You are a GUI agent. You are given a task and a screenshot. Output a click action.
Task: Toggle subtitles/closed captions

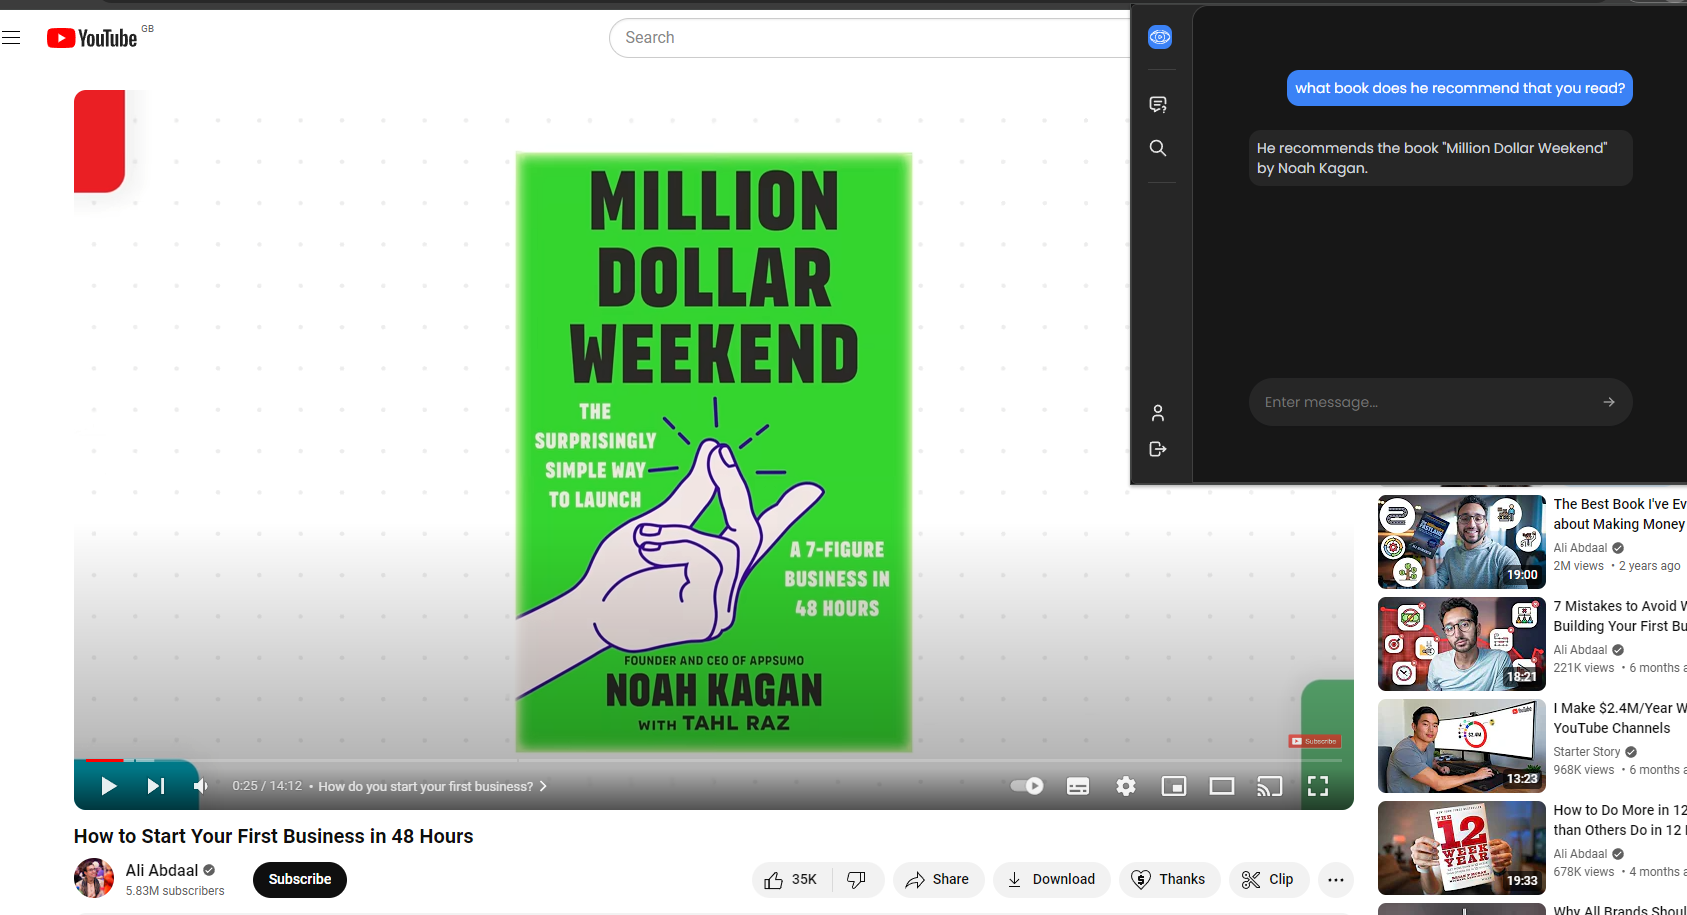1078,786
